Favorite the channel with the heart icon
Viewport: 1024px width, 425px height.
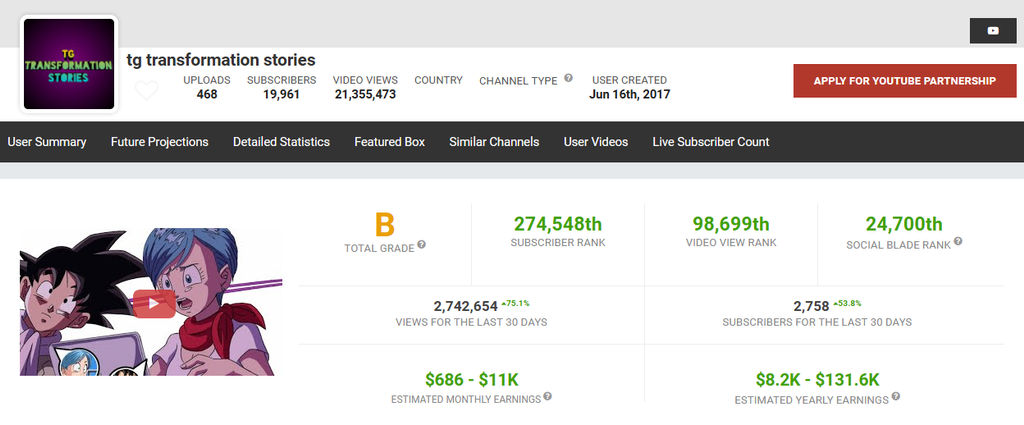point(146,90)
